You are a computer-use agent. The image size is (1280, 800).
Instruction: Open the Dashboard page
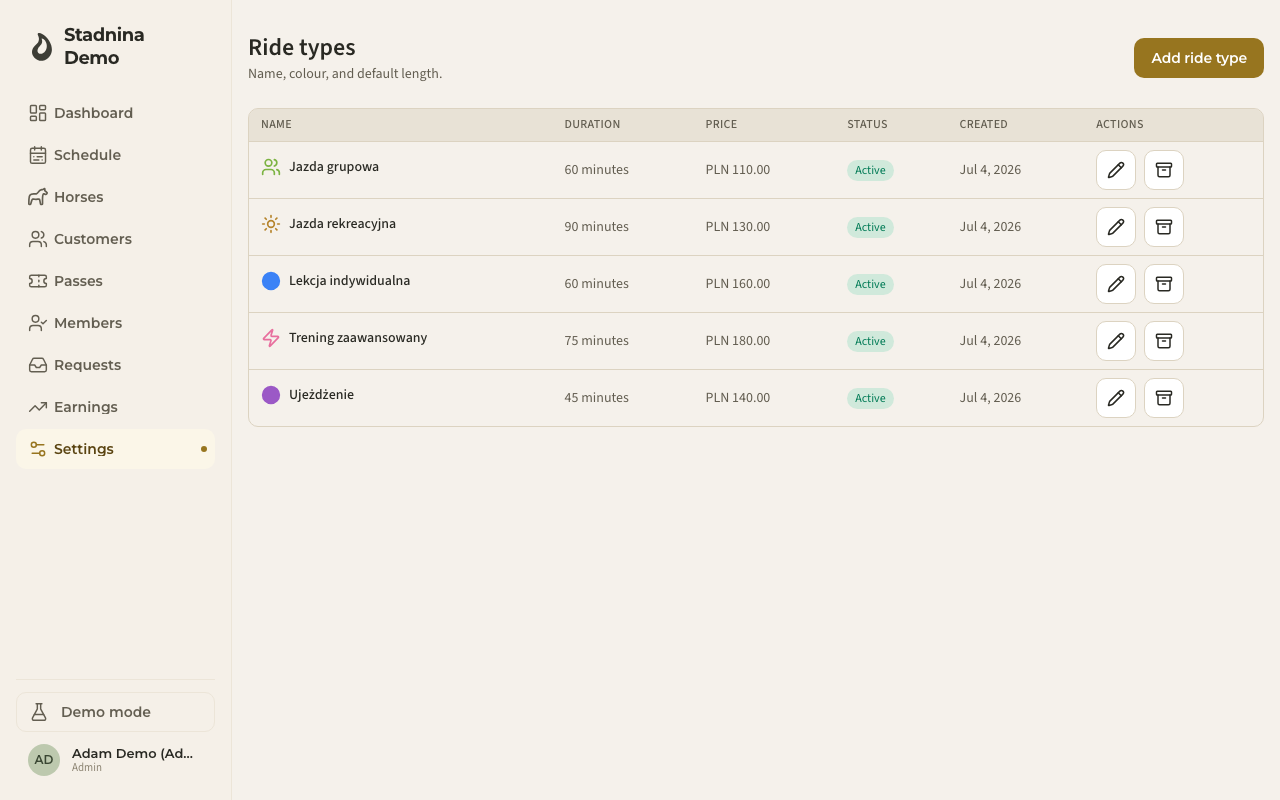pos(115,113)
